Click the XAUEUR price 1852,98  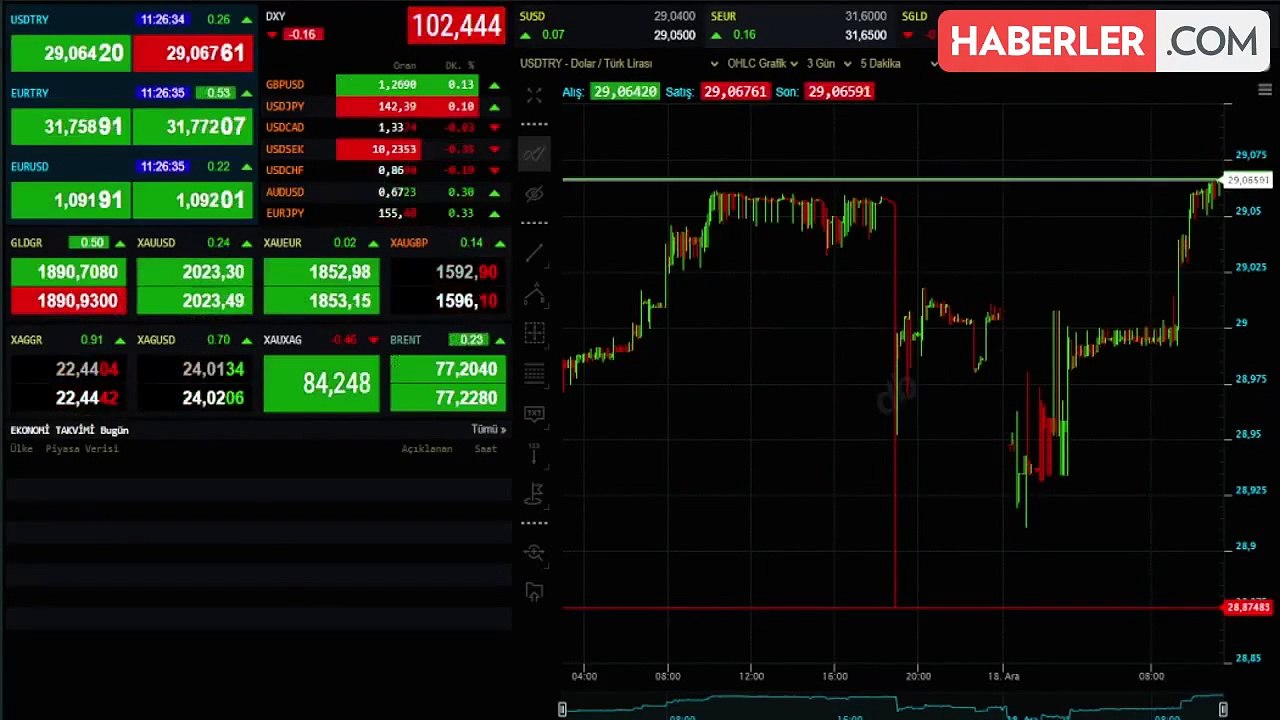point(322,272)
